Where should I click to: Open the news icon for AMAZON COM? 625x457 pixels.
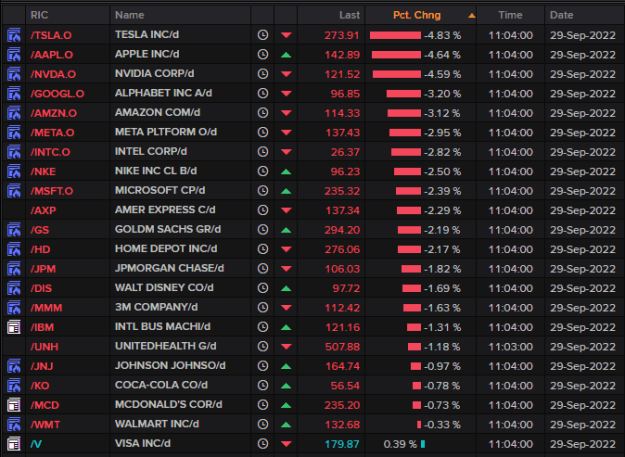(x=14, y=113)
